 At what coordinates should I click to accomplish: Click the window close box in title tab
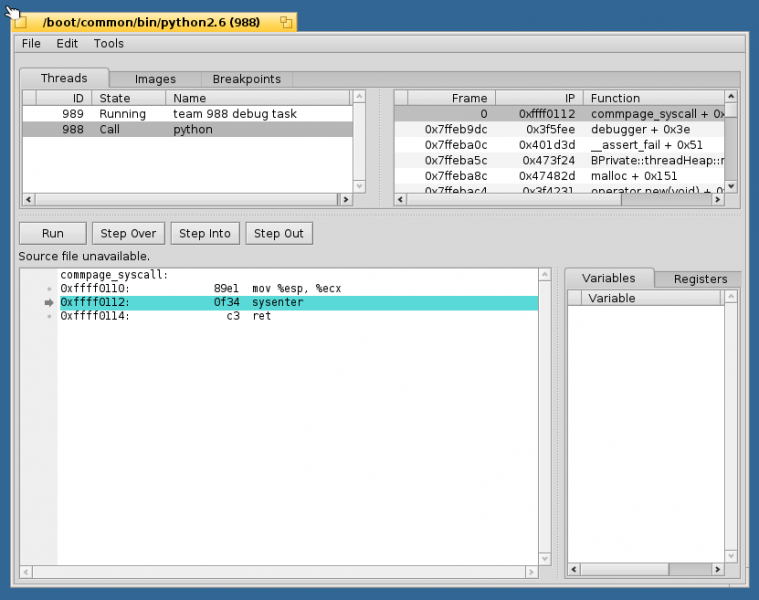point(20,22)
